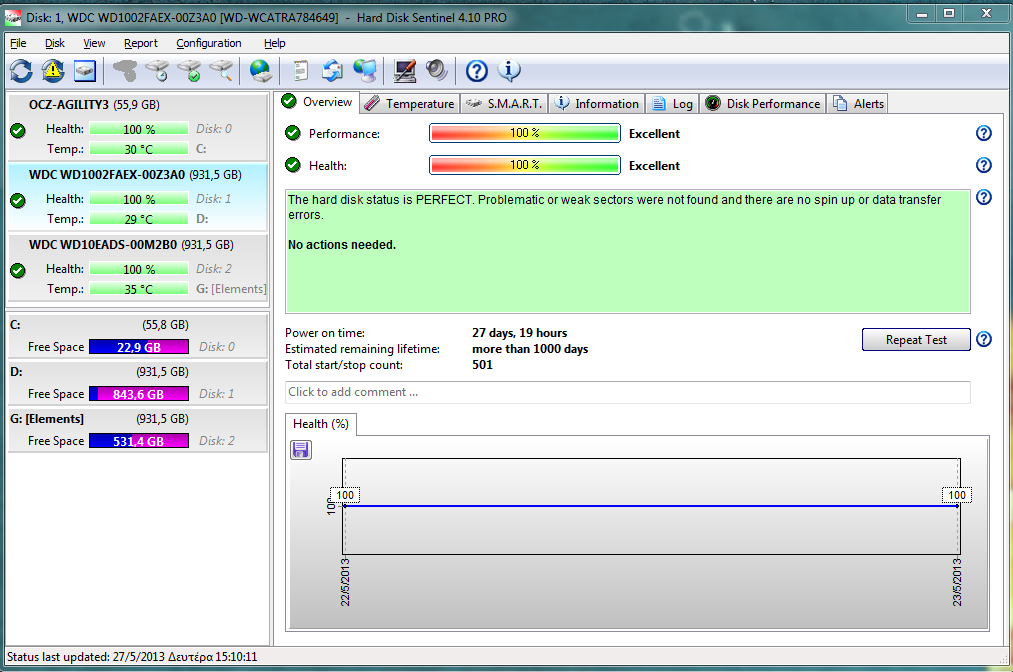Click the 22/5/2013 date label on graph
Viewport: 1013px width, 672px height.
point(345,582)
